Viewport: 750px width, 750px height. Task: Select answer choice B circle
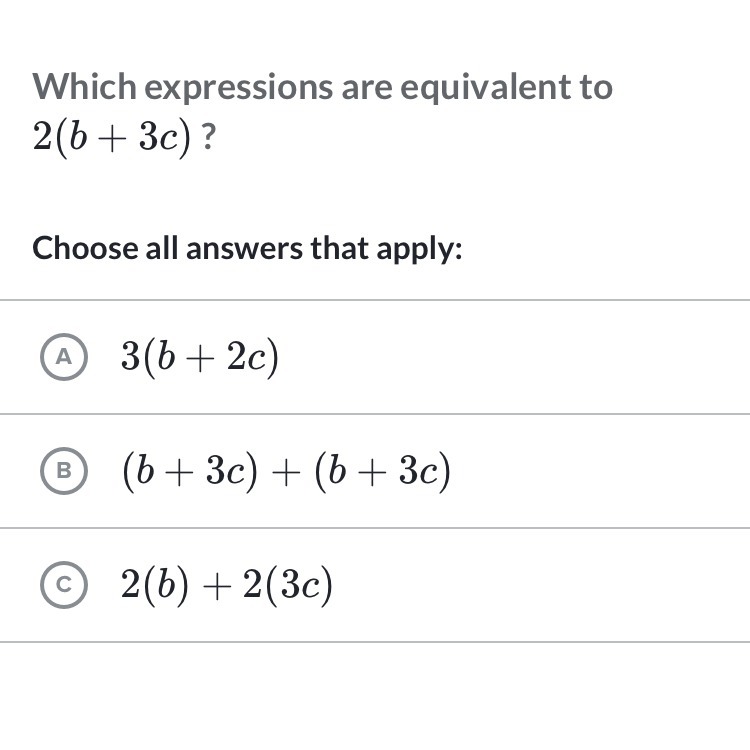click(x=64, y=471)
